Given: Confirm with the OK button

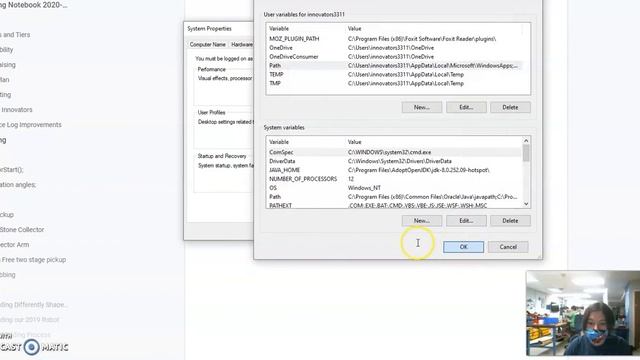Looking at the screenshot, I should [463, 247].
